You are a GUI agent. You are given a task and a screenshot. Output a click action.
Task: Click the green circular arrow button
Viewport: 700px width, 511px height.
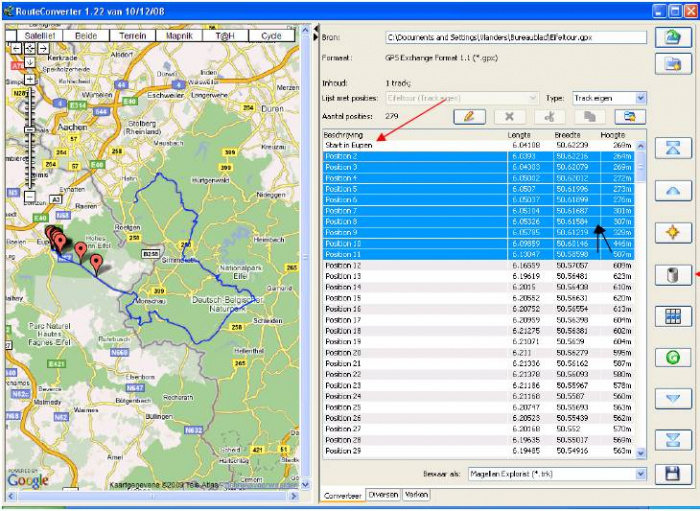click(673, 357)
